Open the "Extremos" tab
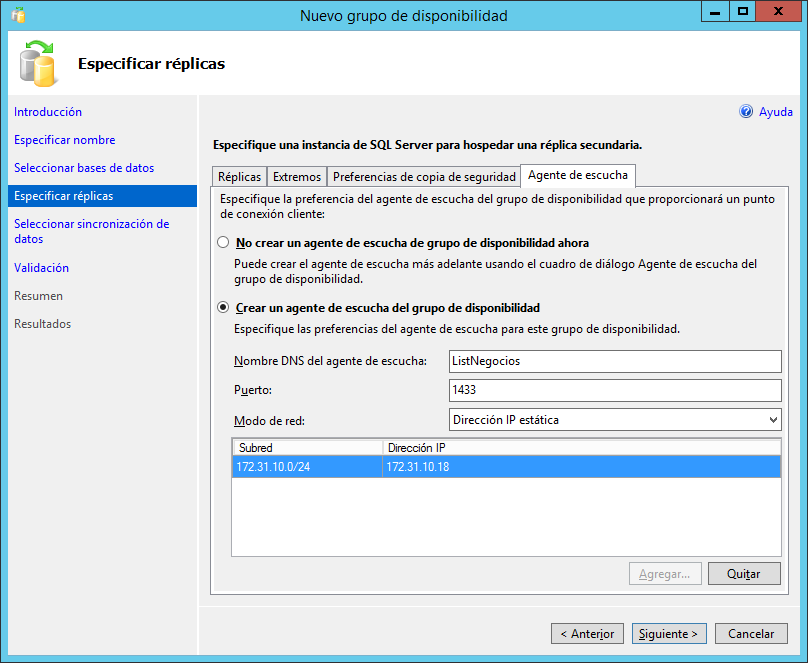 click(297, 175)
